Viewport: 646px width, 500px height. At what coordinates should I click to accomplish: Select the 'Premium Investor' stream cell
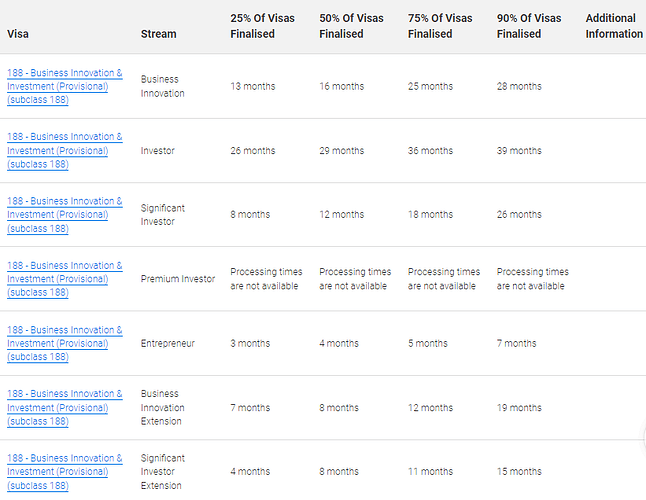click(178, 279)
